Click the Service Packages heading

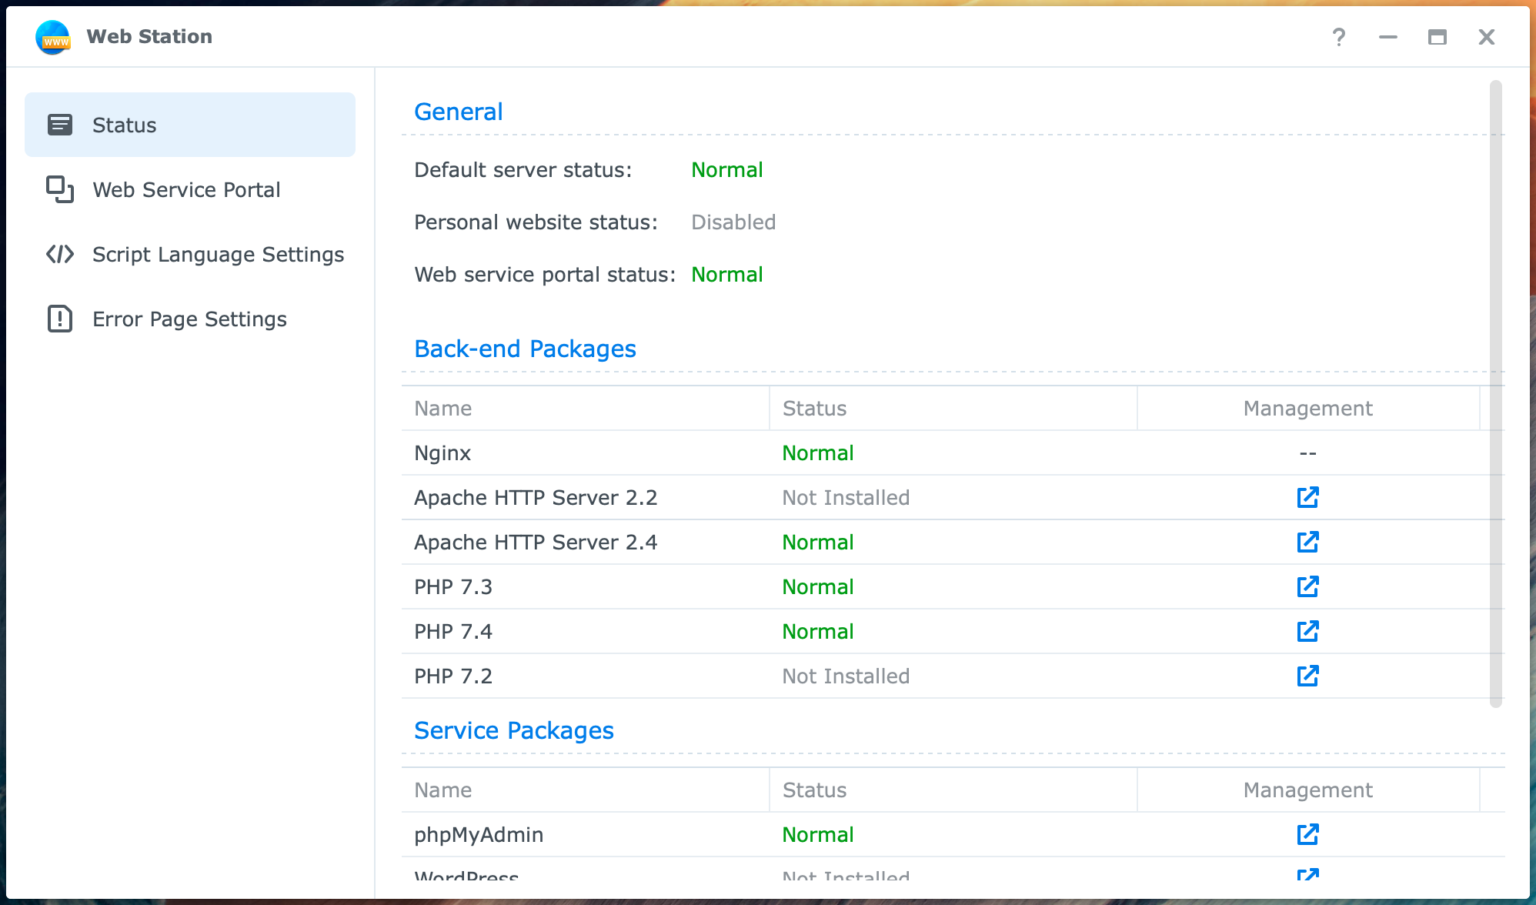tap(514, 730)
